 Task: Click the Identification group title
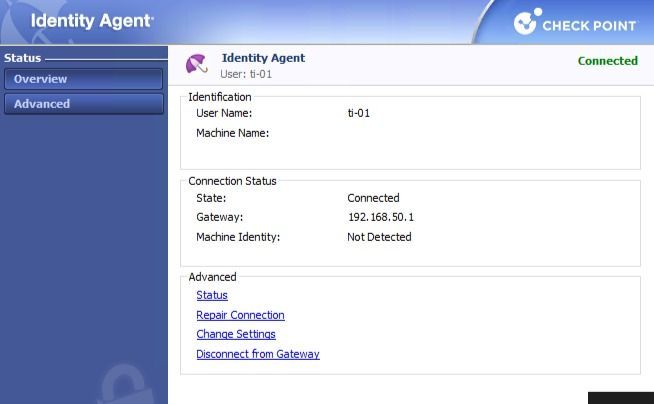pos(220,97)
